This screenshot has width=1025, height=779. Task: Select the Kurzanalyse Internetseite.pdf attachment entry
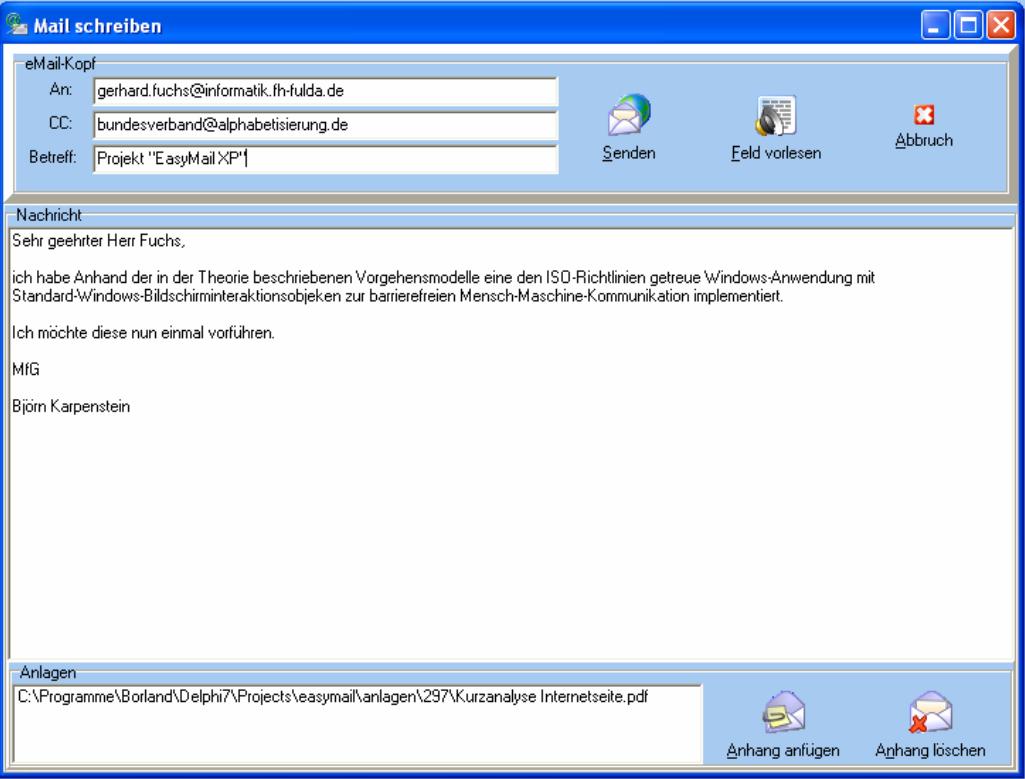coord(340,697)
